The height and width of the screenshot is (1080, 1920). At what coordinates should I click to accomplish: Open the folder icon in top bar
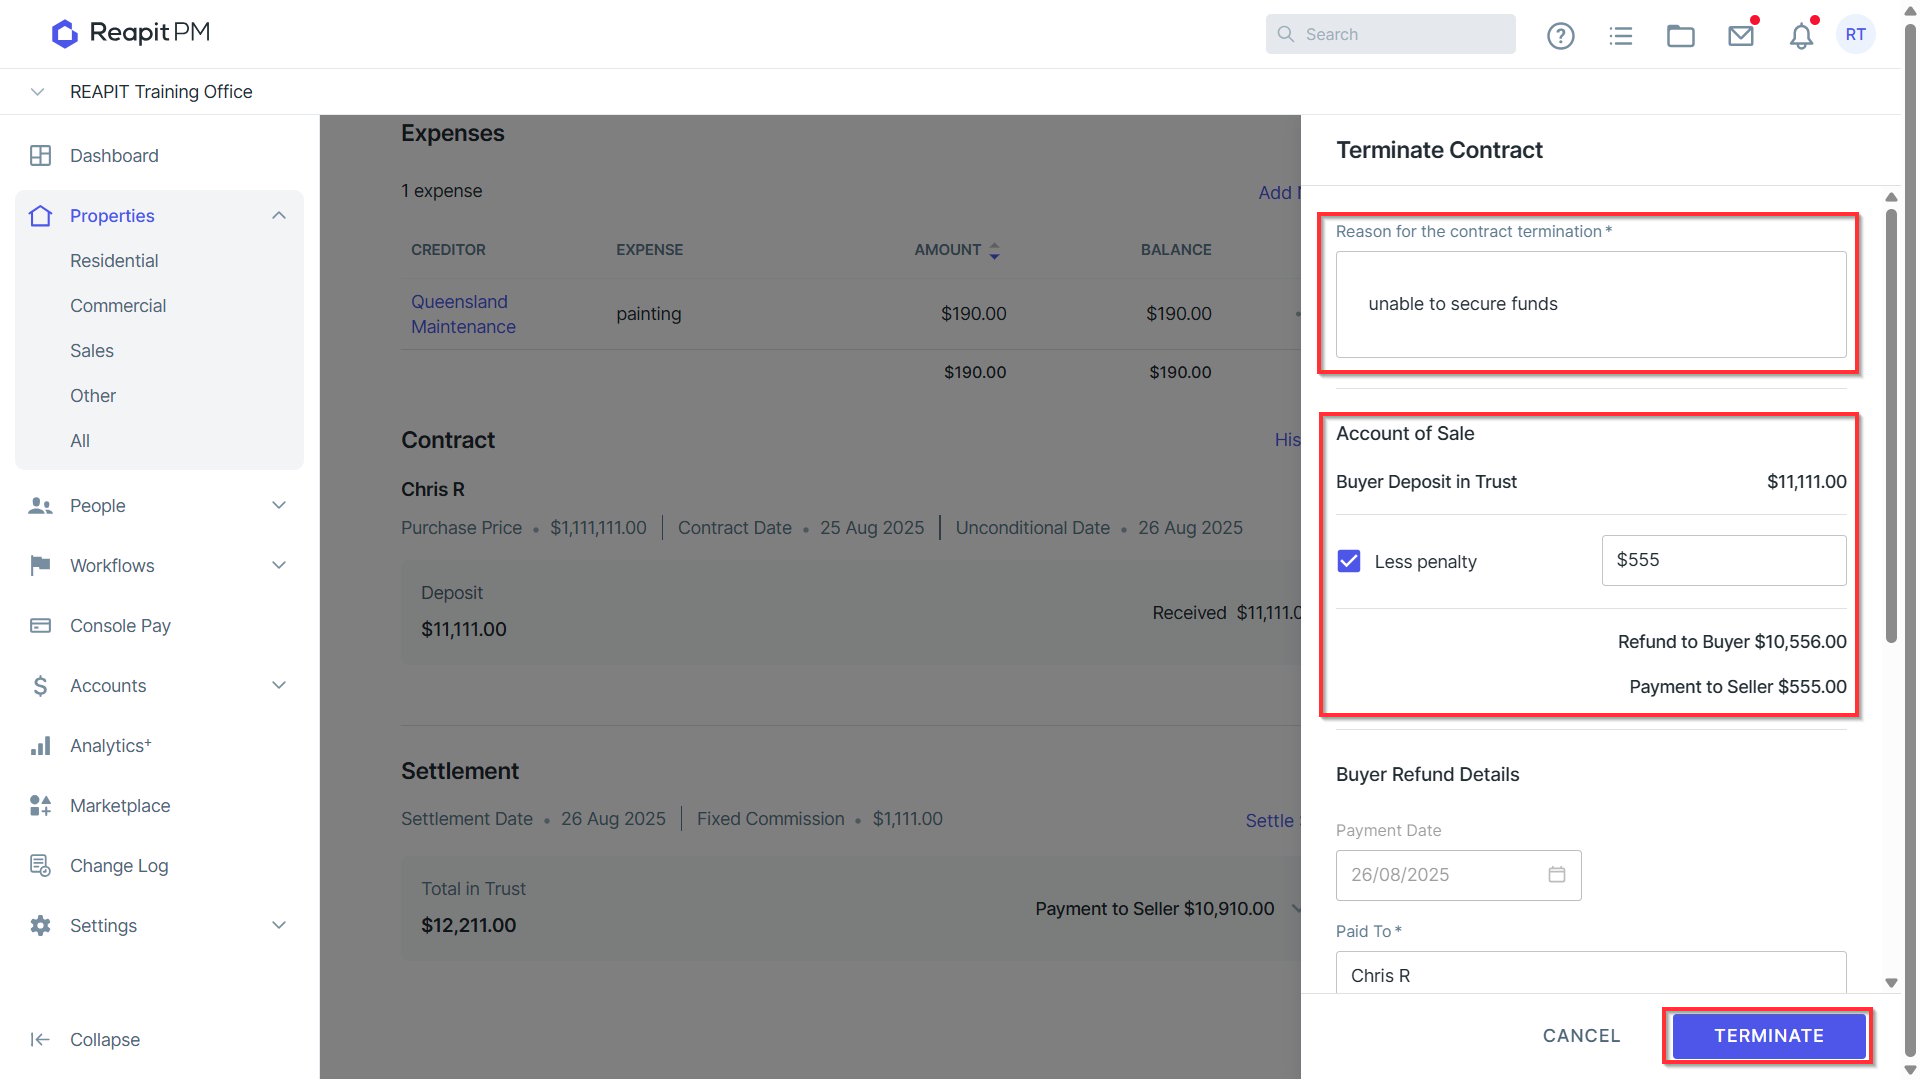[x=1680, y=36]
